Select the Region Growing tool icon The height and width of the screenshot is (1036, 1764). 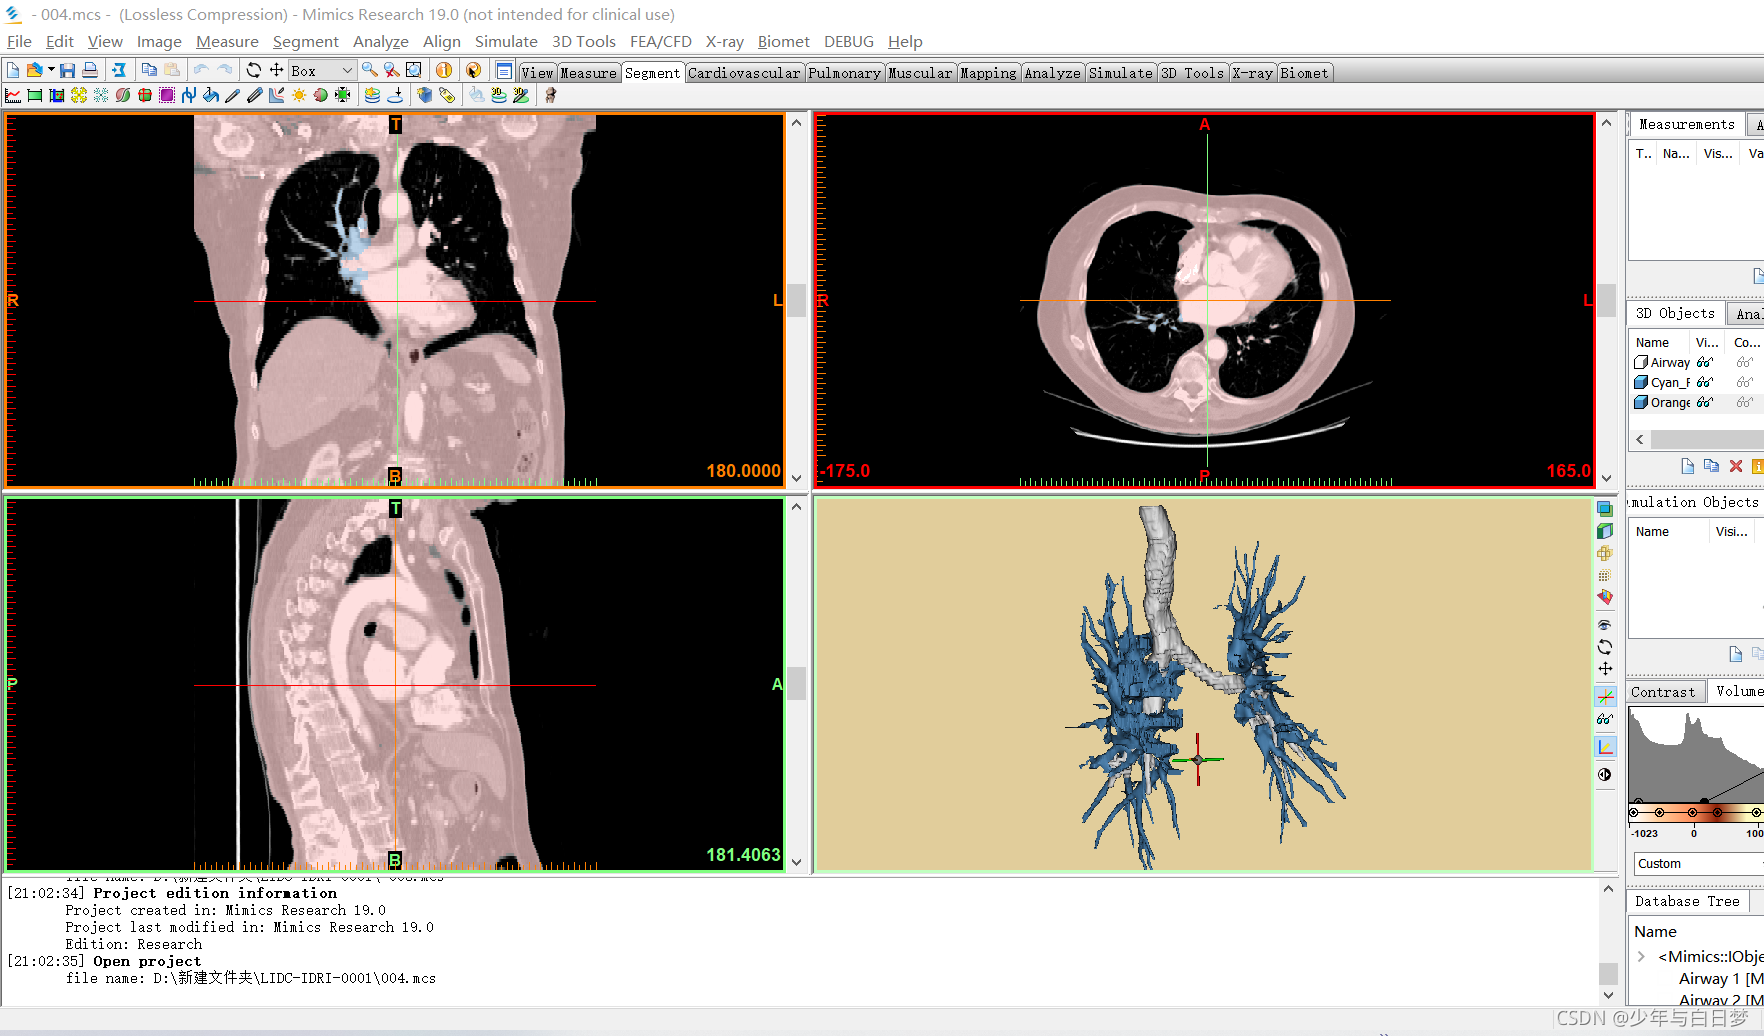click(x=79, y=95)
